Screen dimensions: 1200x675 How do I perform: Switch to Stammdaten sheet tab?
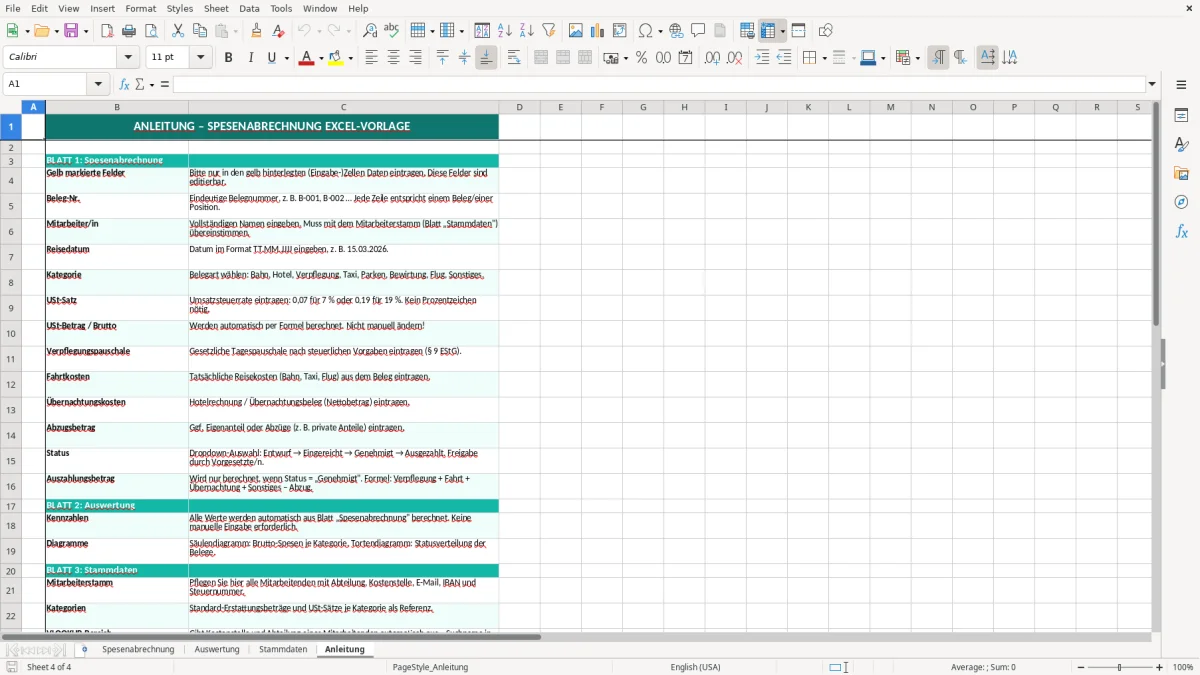pos(283,649)
